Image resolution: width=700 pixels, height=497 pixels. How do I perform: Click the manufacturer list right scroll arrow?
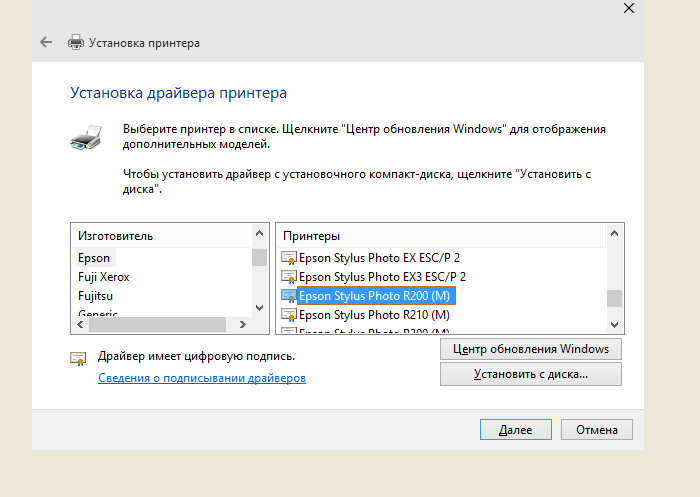coord(242,325)
